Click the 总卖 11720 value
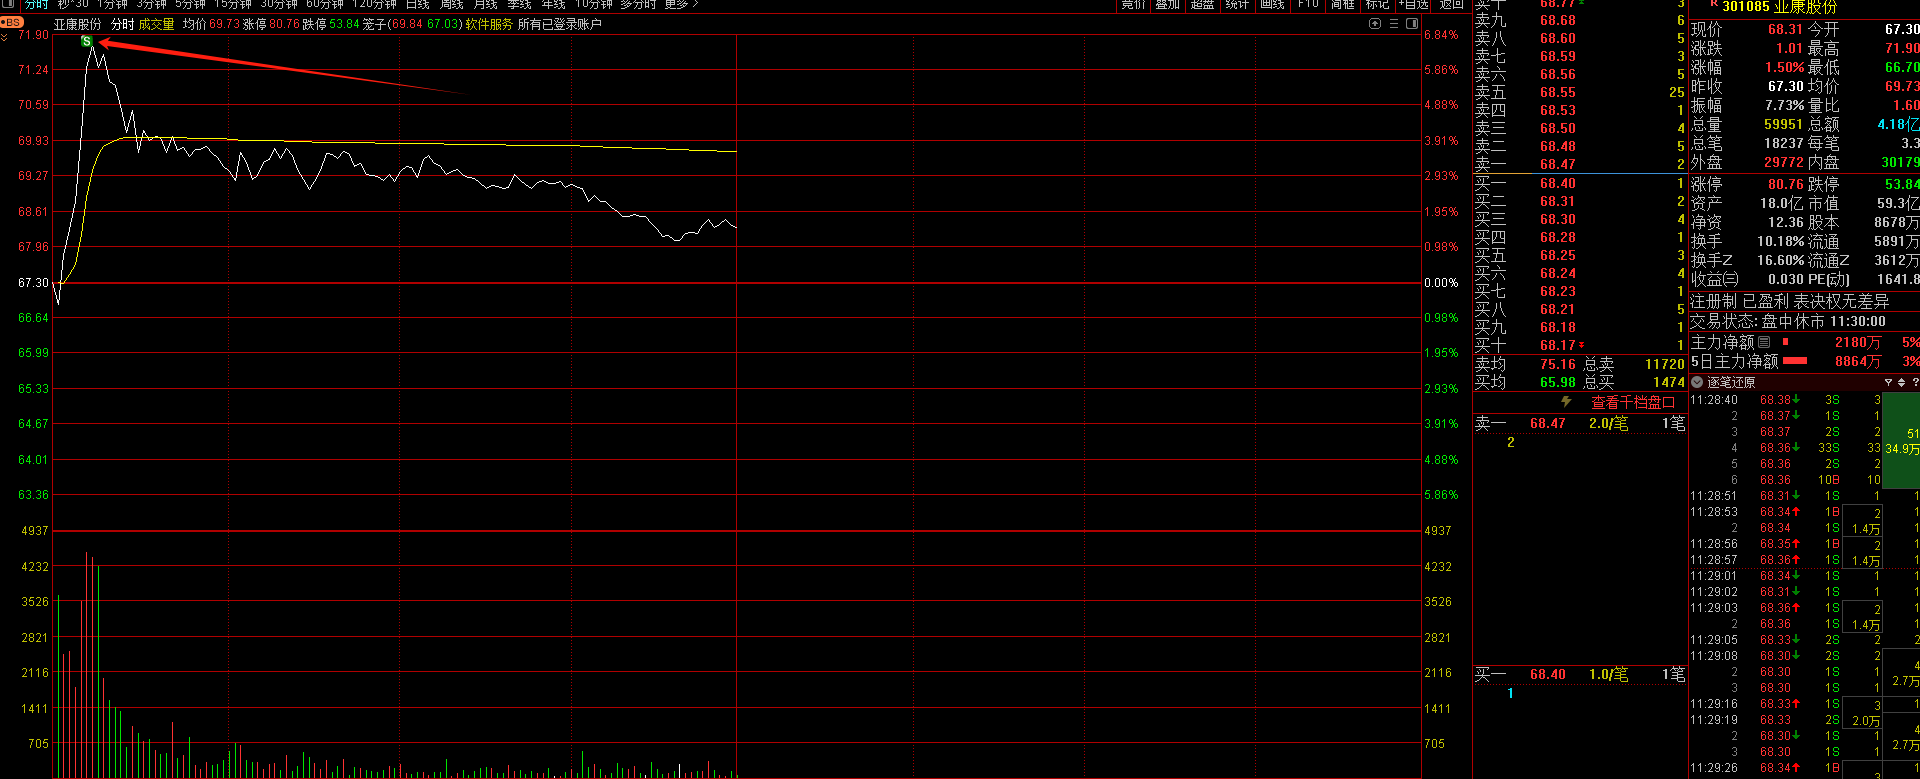The height and width of the screenshot is (779, 1920). pos(1664,364)
